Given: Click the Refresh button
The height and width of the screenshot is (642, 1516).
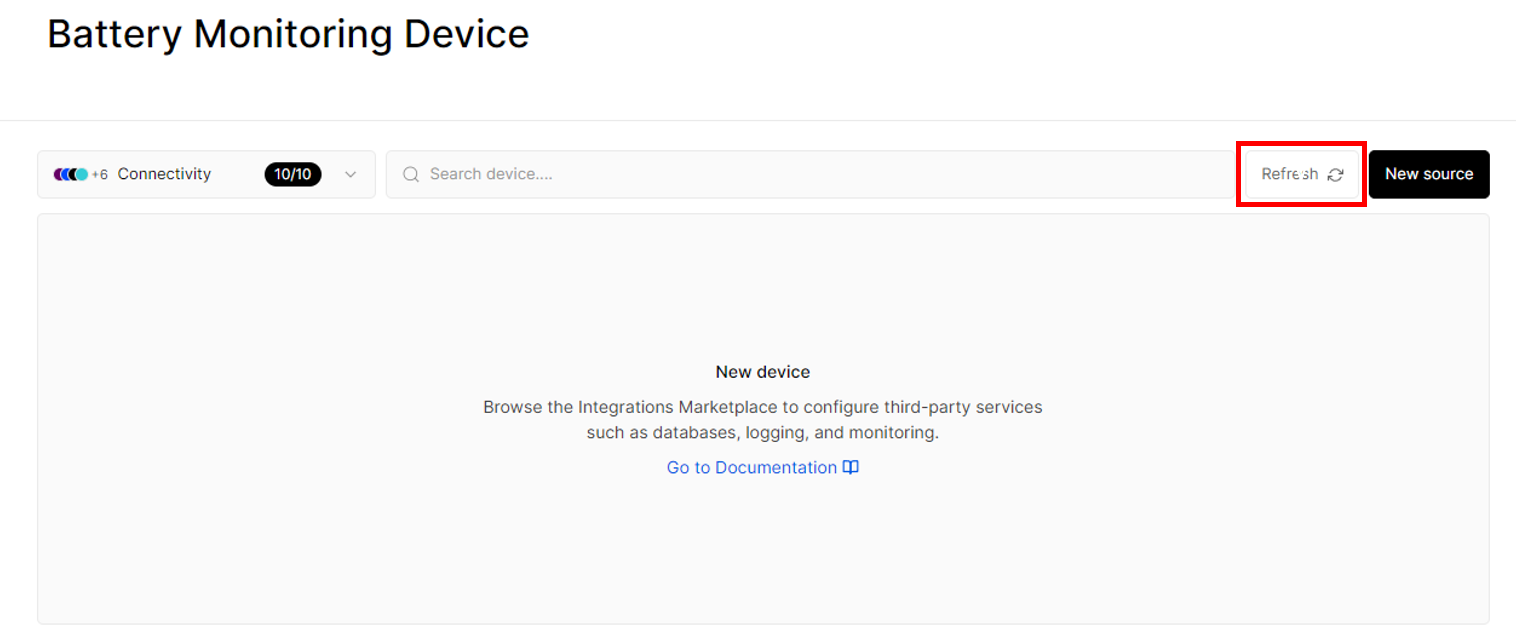Looking at the screenshot, I should tap(1302, 174).
